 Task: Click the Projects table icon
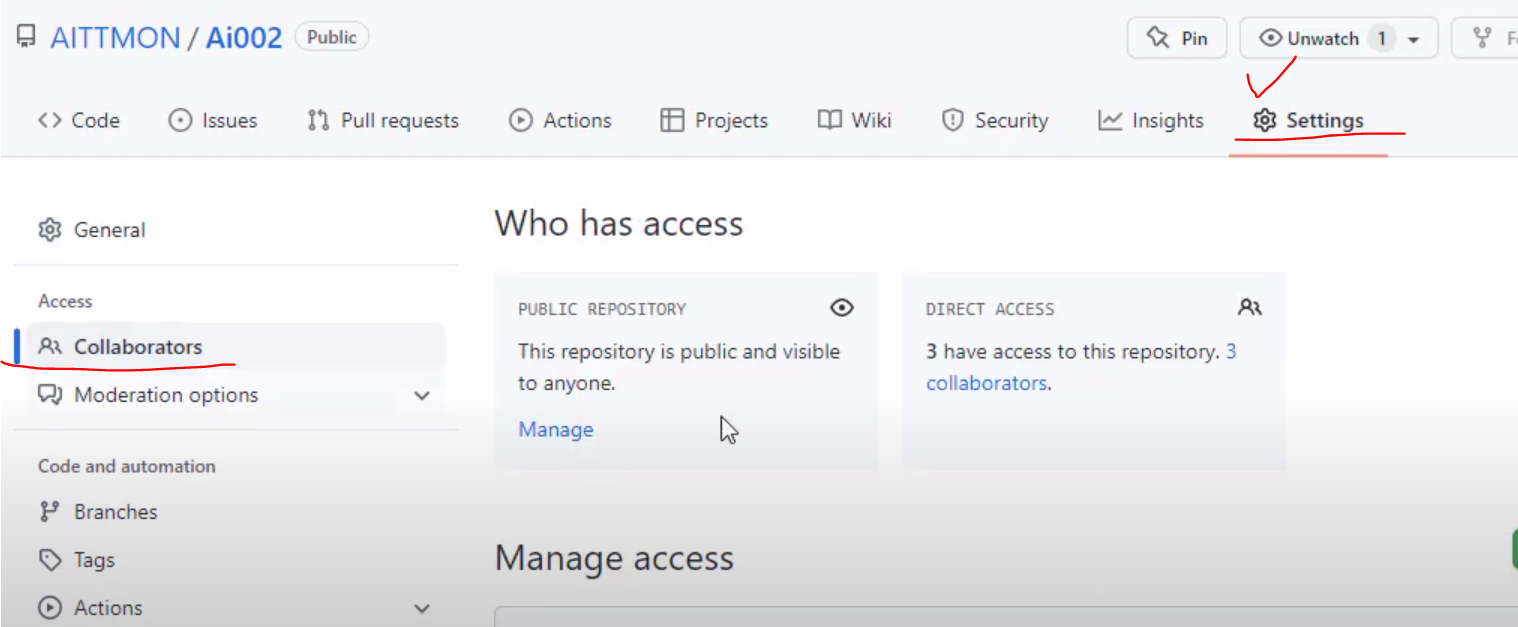tap(672, 120)
